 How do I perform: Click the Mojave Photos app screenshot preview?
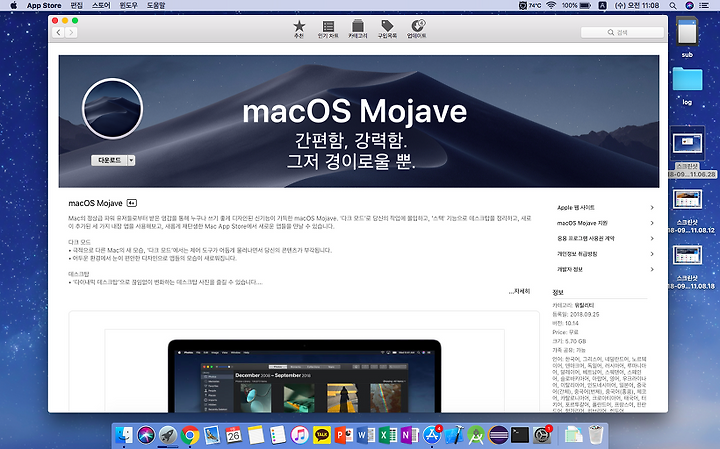304,376
